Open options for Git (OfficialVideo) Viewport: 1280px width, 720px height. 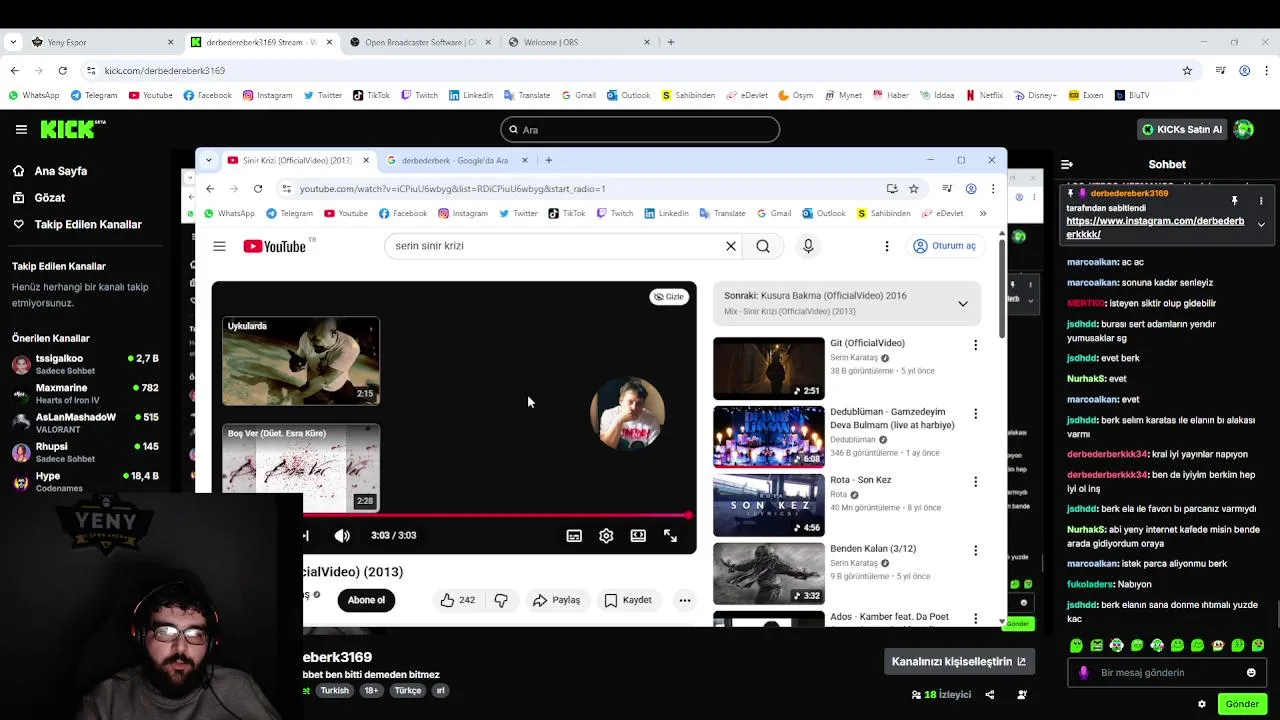[975, 345]
